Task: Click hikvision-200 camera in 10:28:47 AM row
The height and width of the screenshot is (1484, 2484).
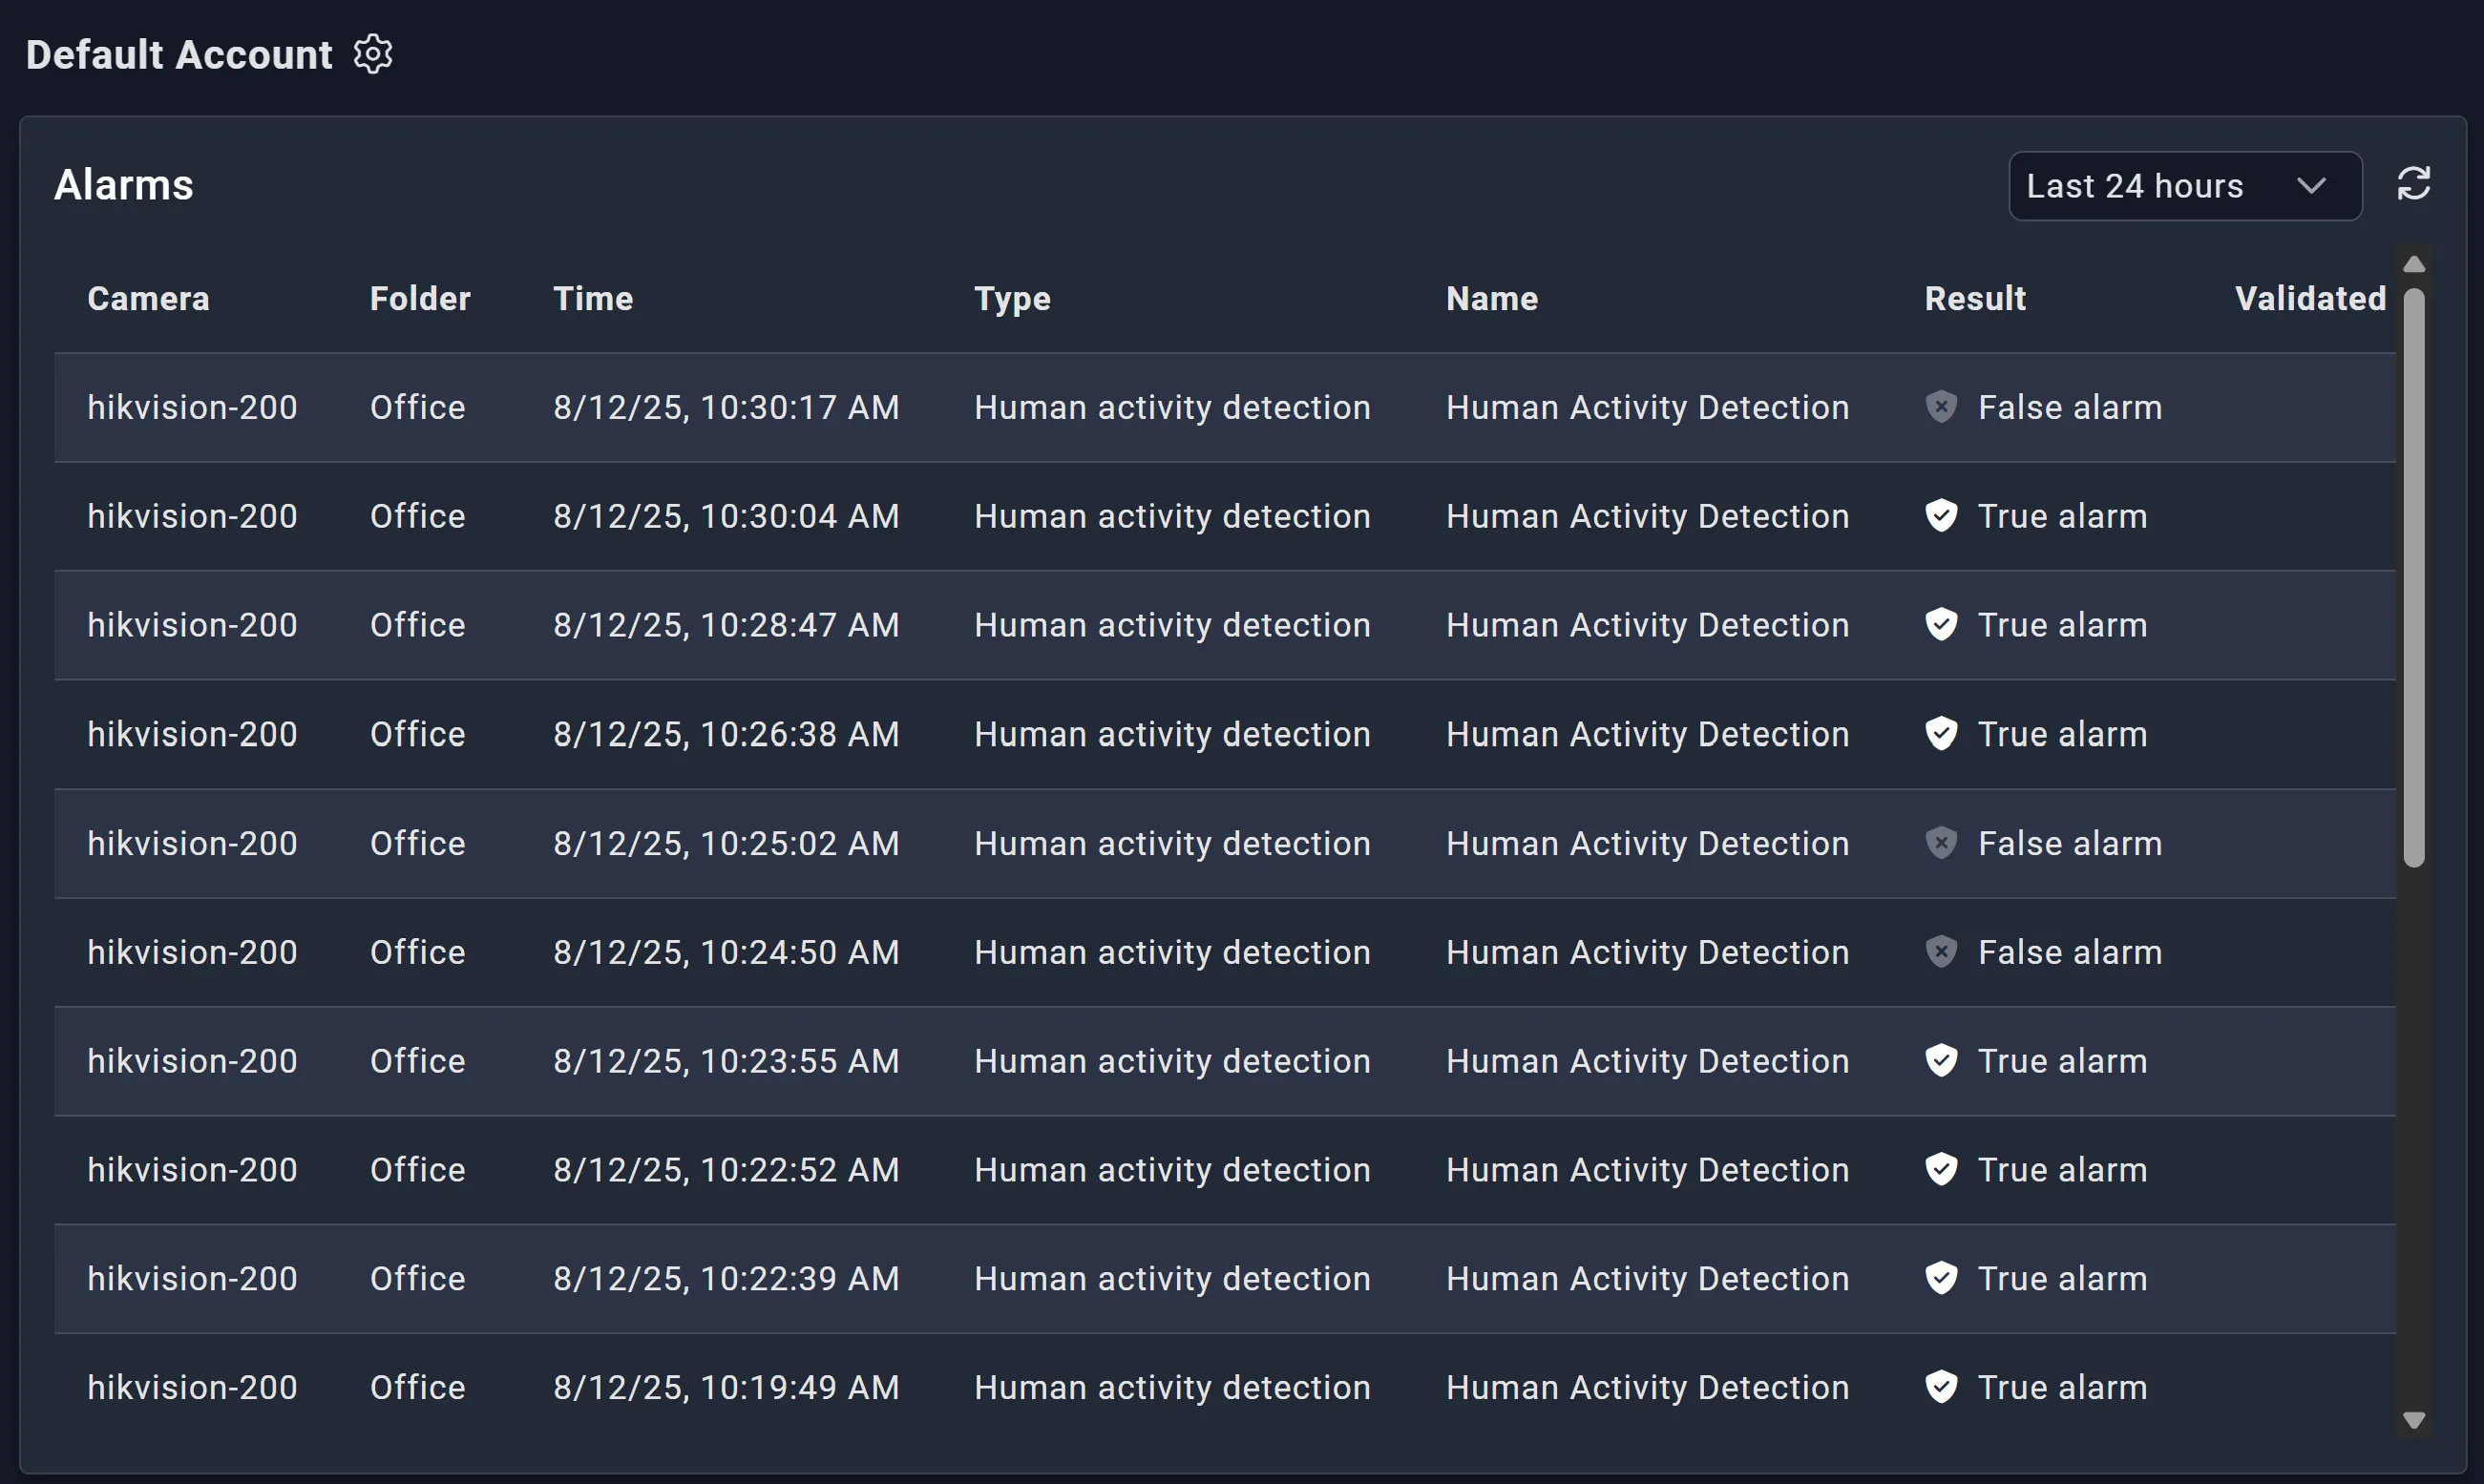Action: 192,625
